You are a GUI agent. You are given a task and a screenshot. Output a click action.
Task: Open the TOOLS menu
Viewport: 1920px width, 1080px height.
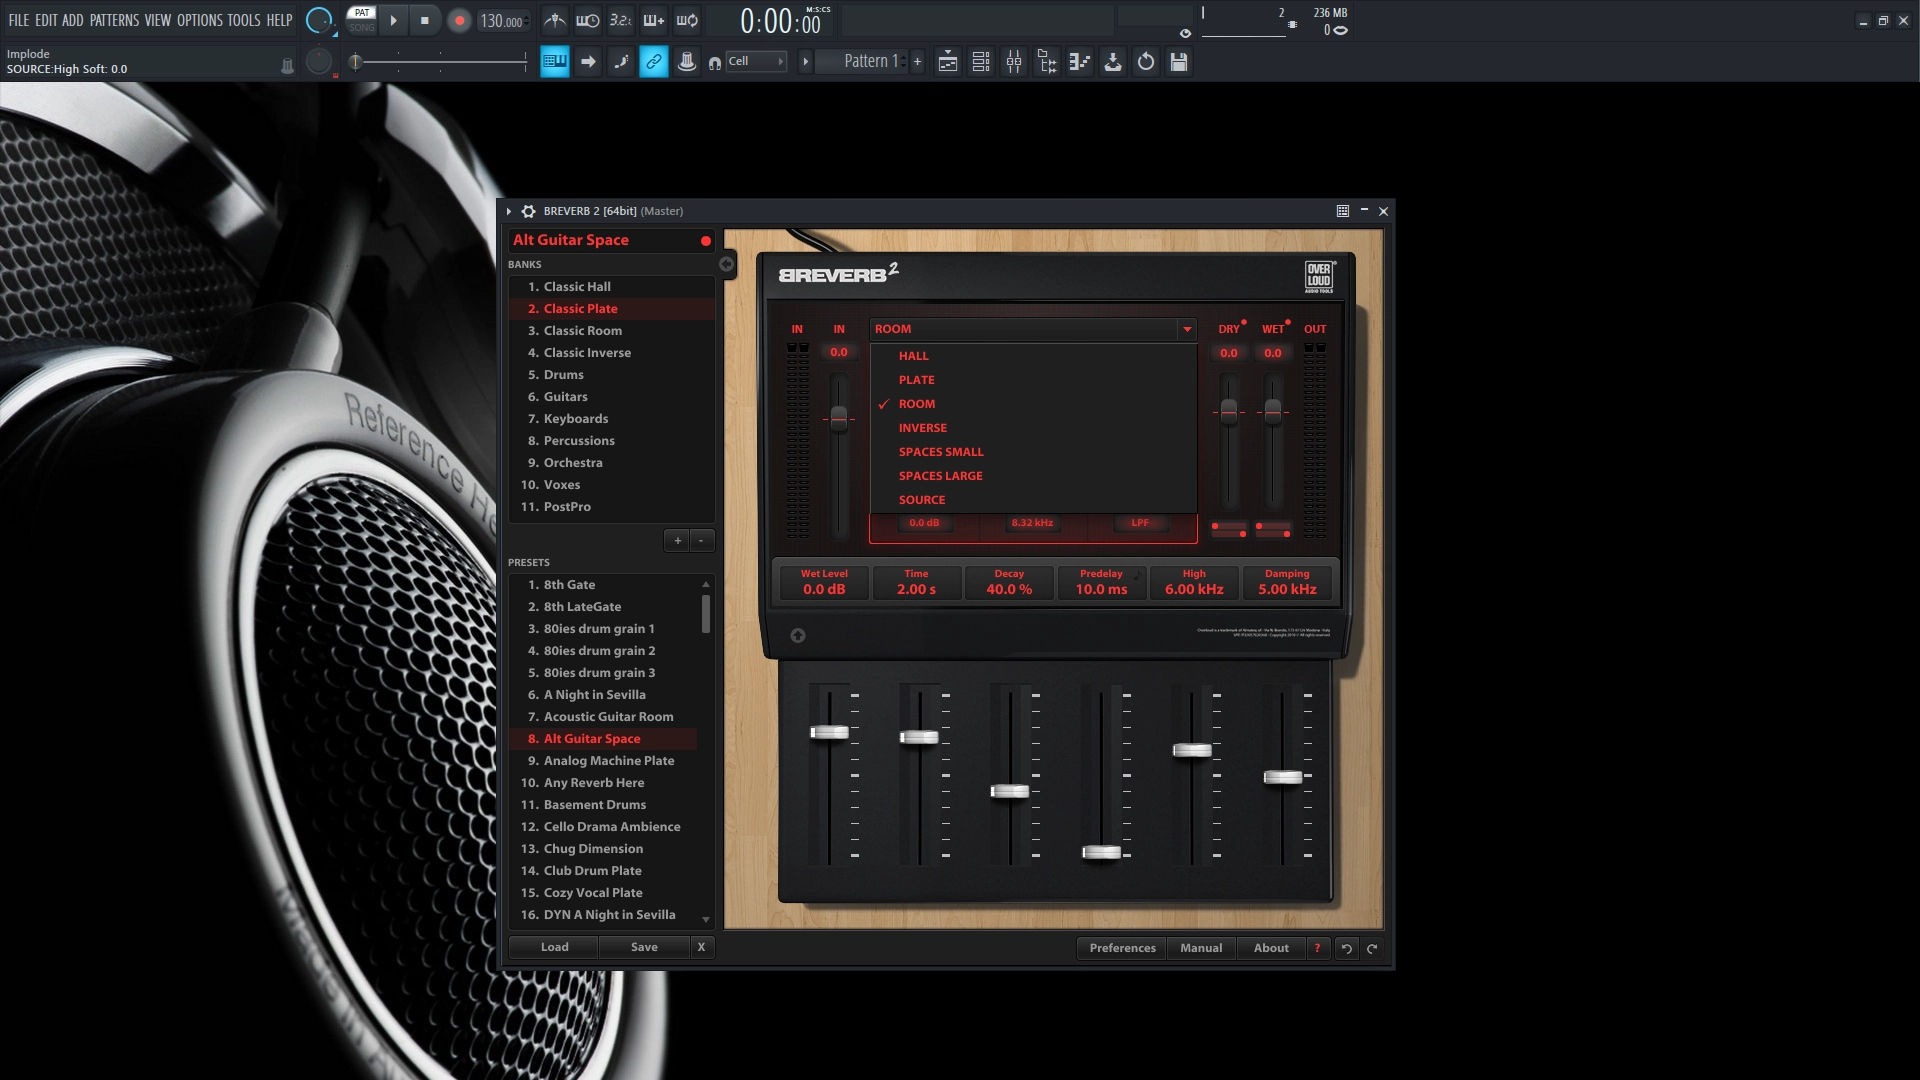(x=244, y=20)
